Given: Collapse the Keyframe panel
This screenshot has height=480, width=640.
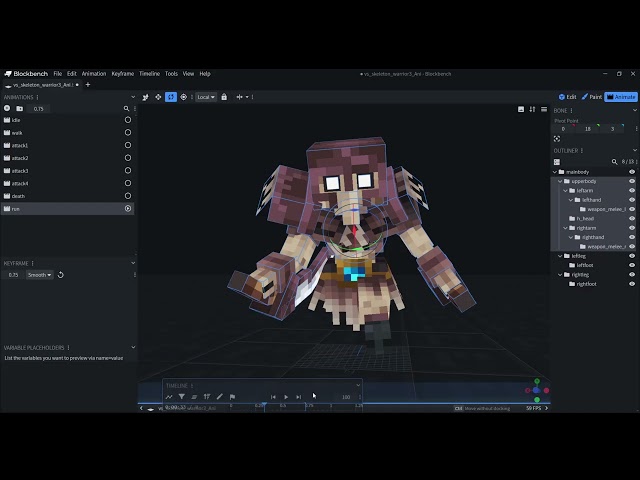Looking at the screenshot, I should 133,263.
